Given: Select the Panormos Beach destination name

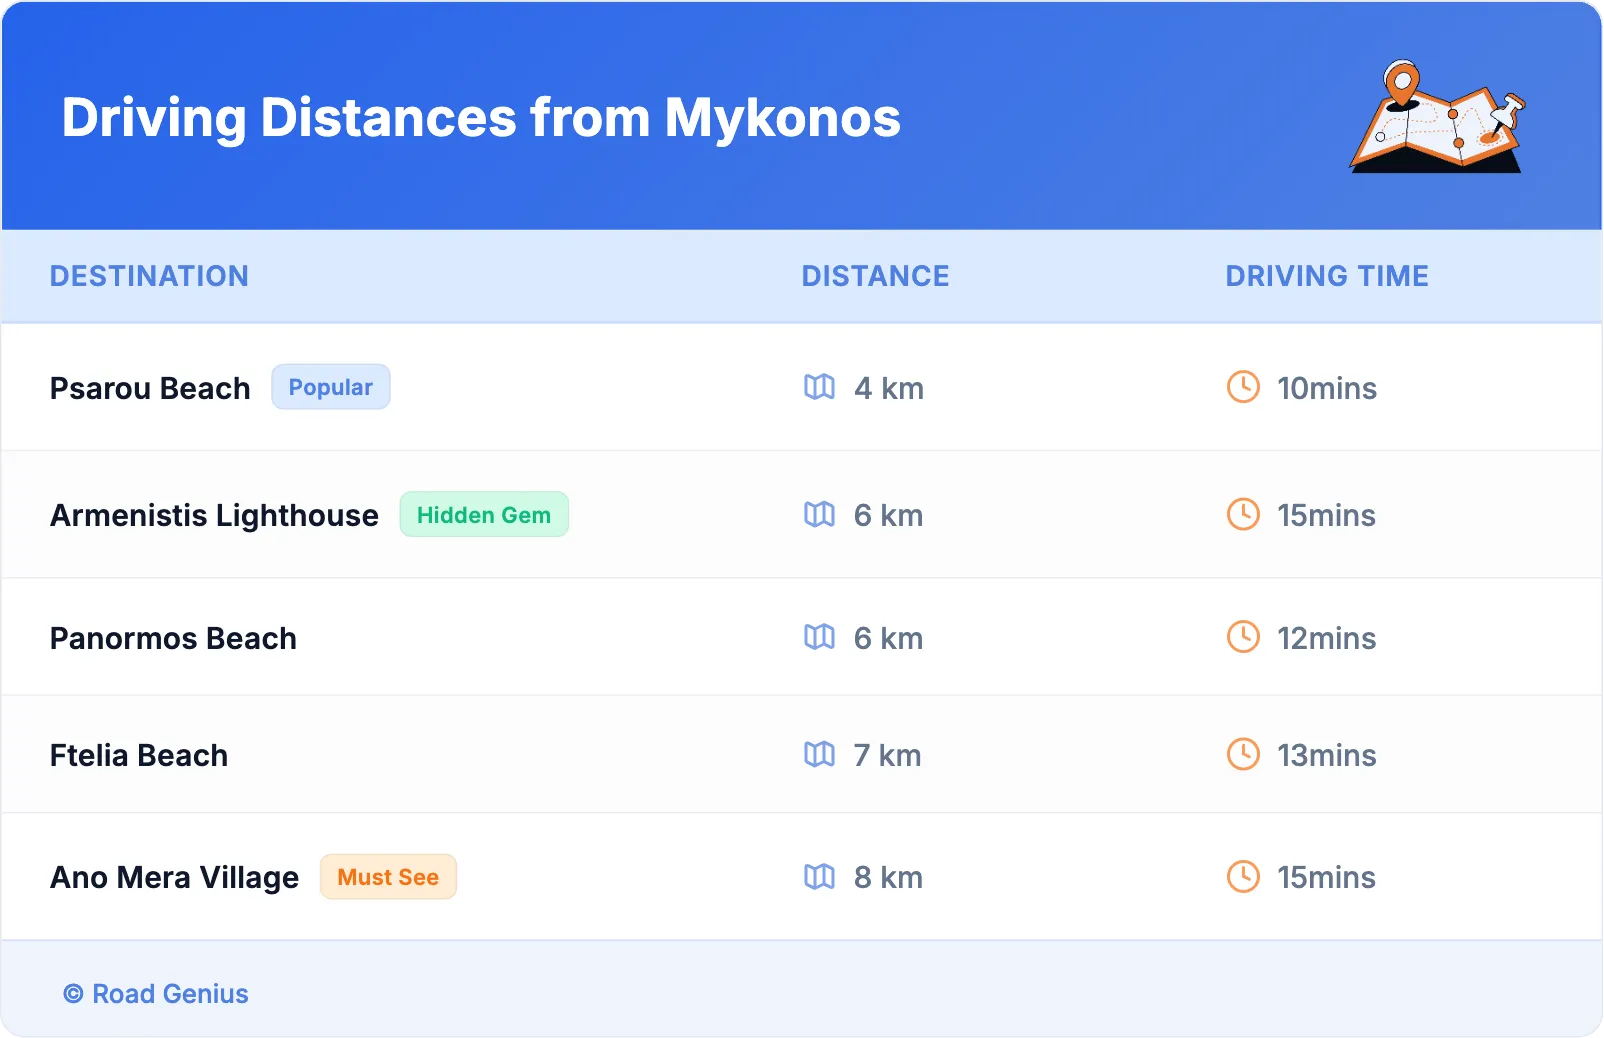Looking at the screenshot, I should coord(173,638).
